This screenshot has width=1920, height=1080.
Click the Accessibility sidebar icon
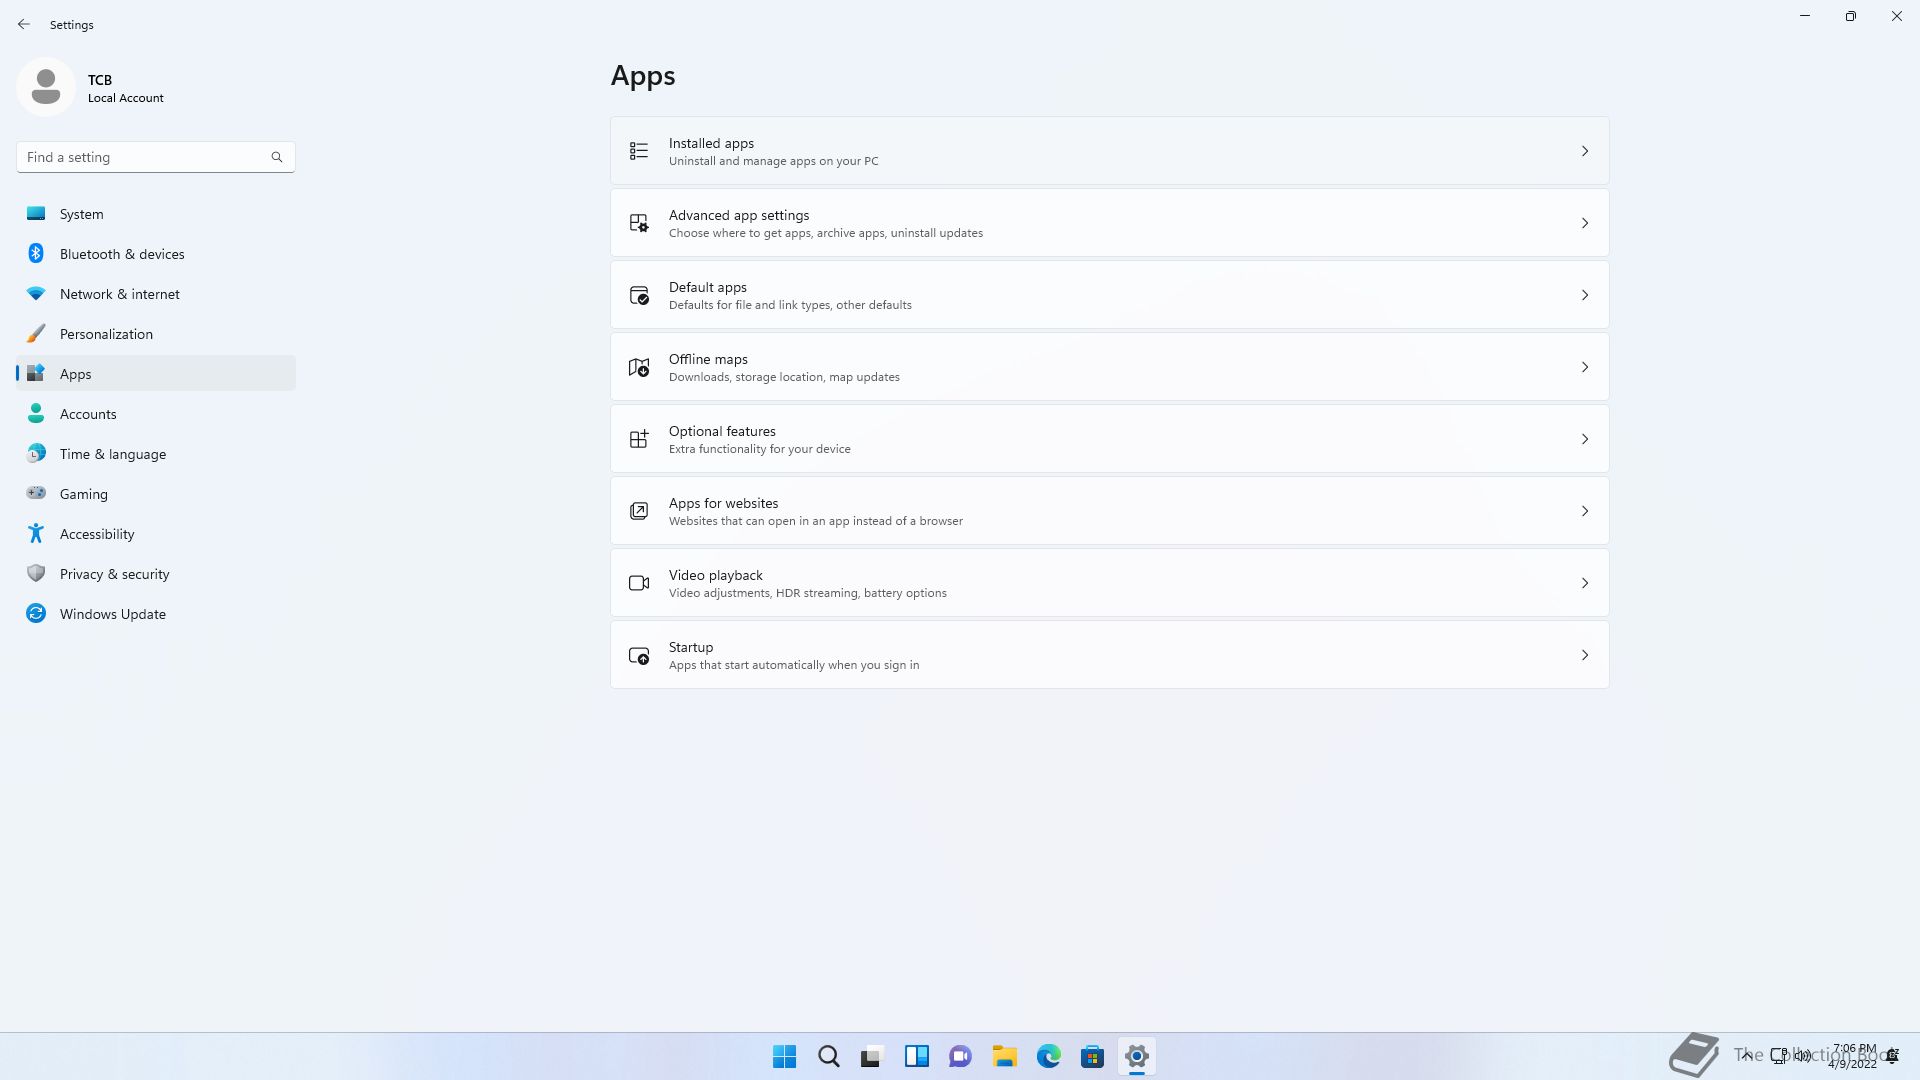[x=36, y=534]
